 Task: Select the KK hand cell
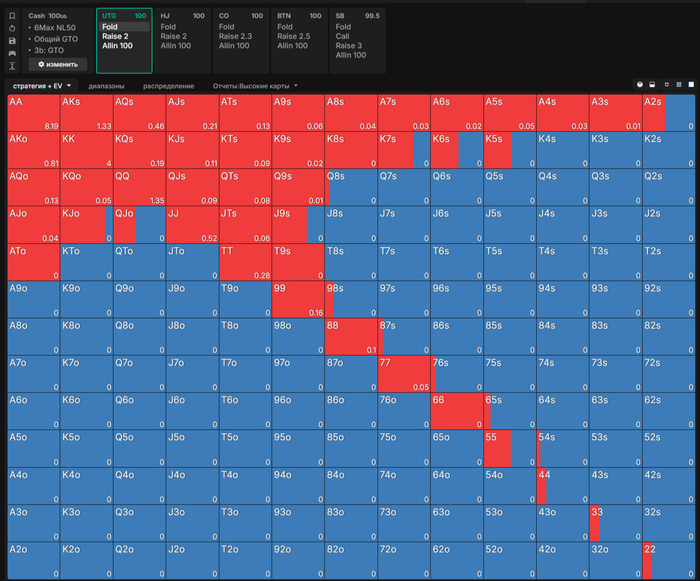[87, 150]
